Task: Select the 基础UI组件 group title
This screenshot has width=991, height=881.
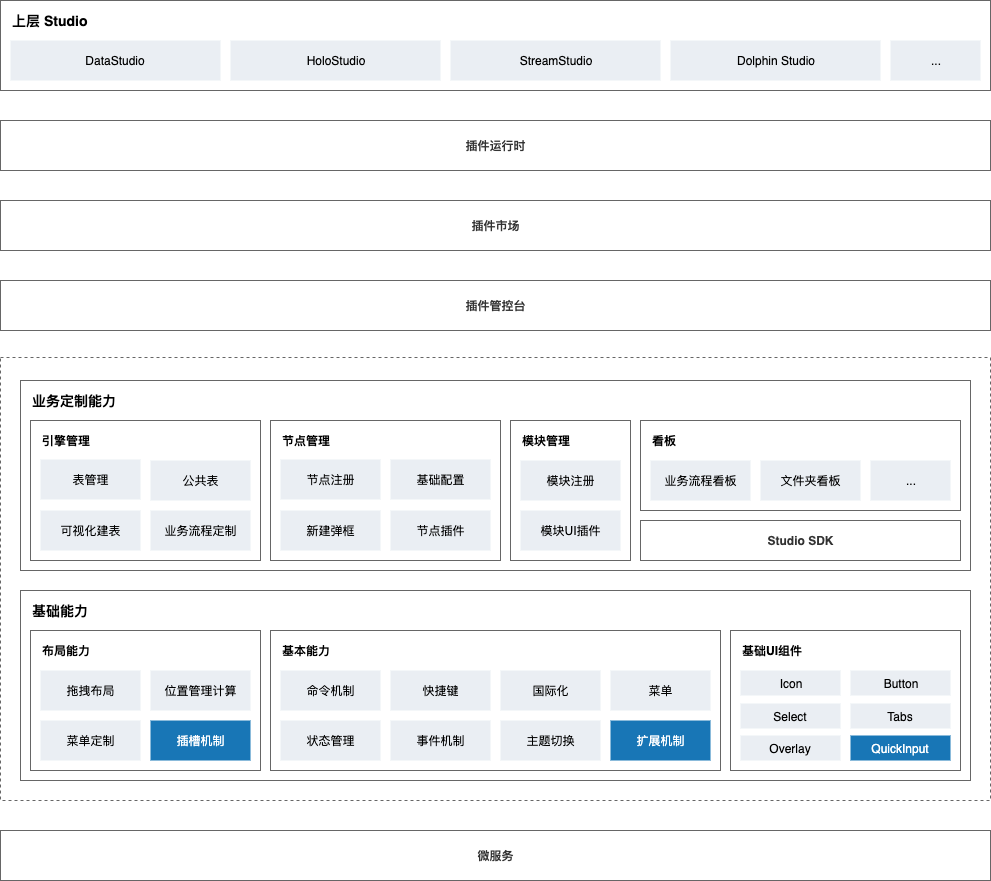Action: pos(772,650)
